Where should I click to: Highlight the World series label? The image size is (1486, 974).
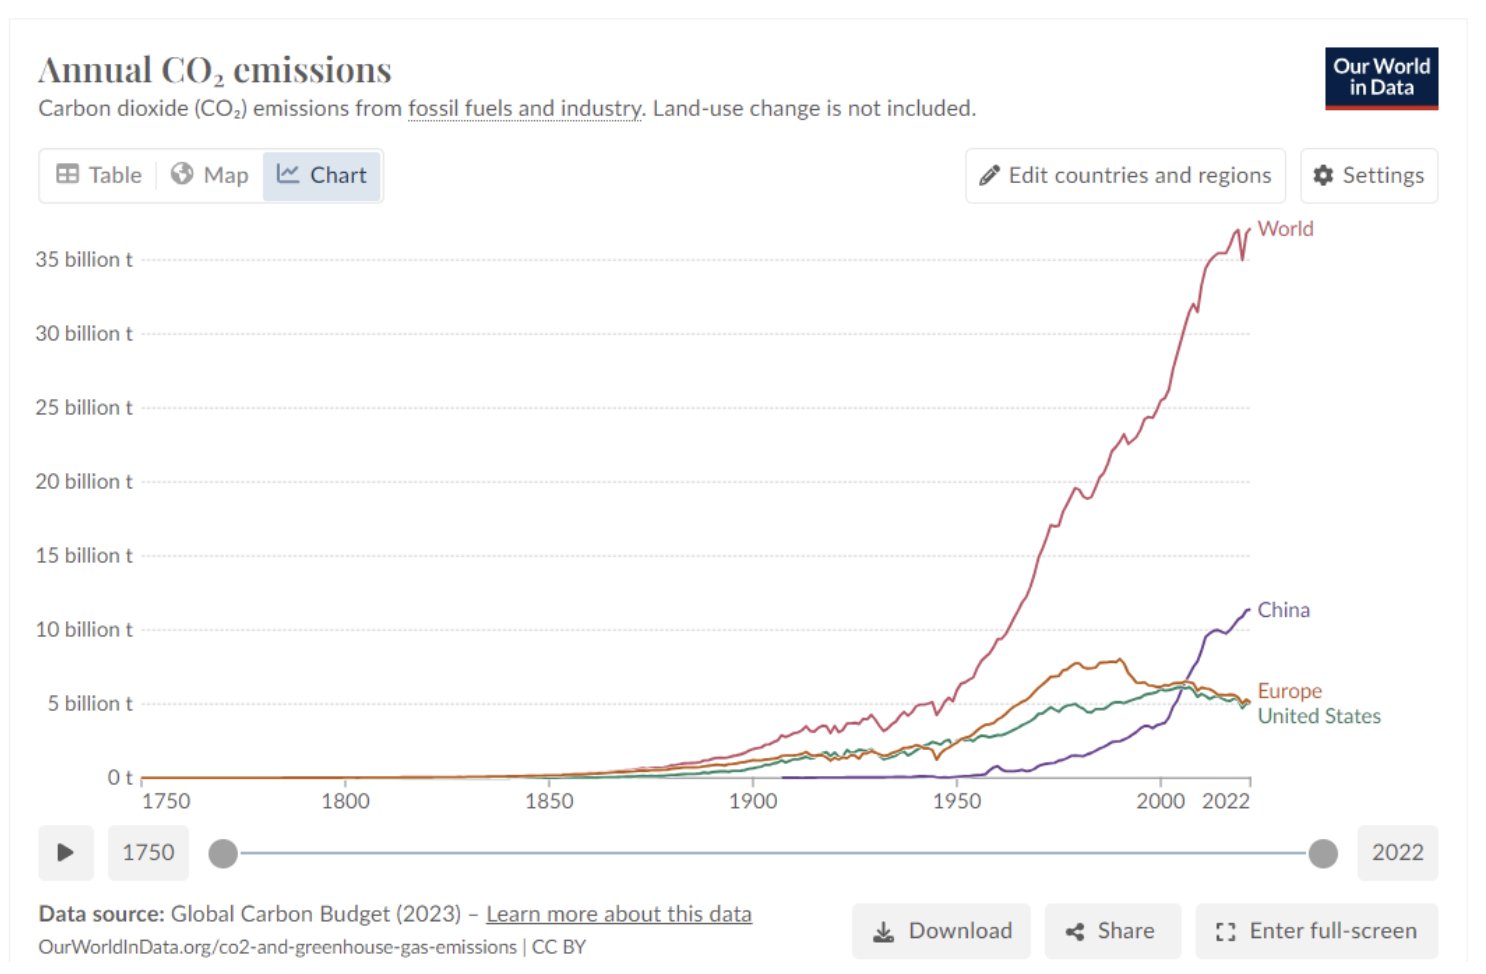1285,229
